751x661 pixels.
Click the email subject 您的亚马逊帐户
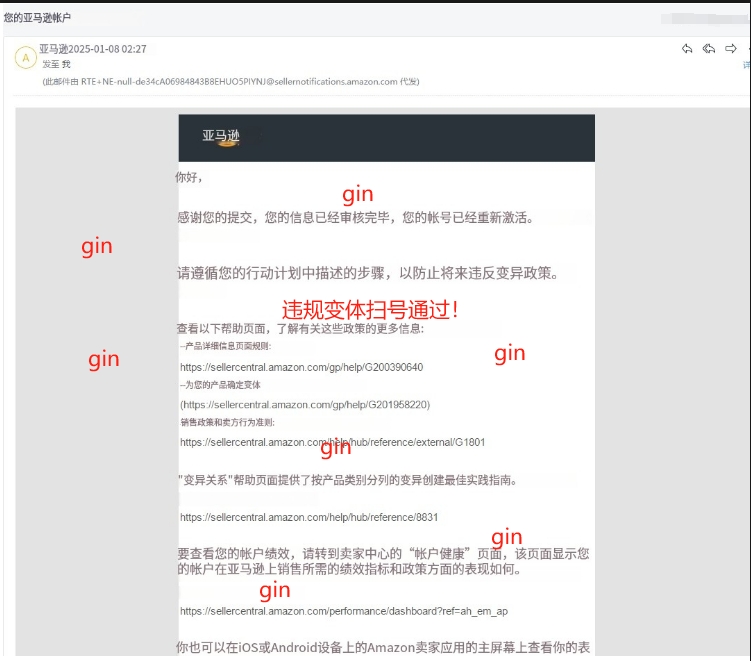click(37, 18)
